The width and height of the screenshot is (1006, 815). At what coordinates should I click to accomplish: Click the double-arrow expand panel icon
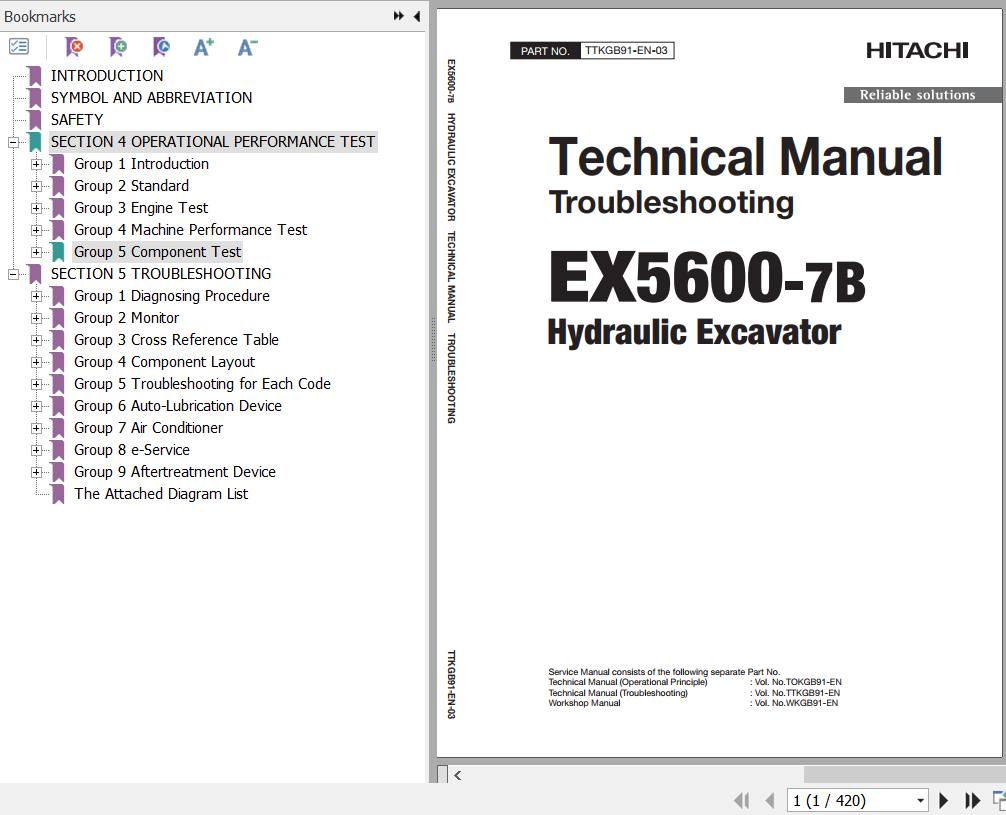coord(398,16)
